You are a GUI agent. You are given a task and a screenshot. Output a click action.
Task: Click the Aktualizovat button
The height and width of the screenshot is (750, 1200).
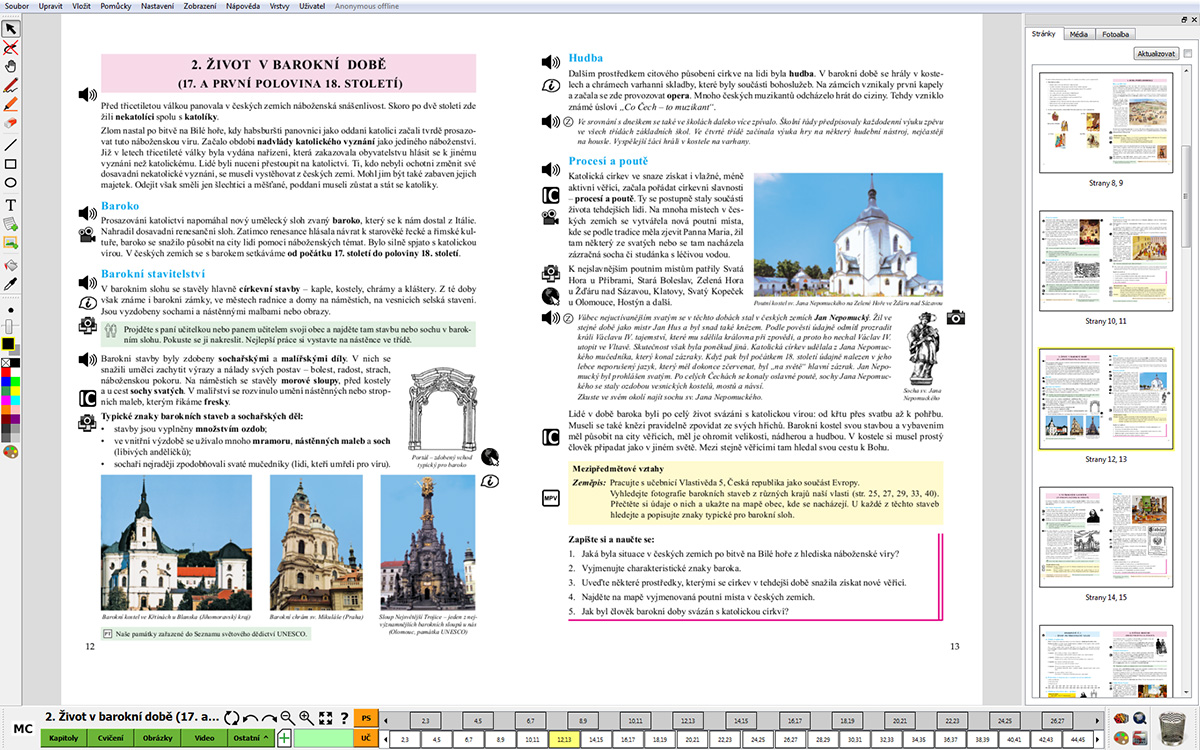tap(1156, 53)
